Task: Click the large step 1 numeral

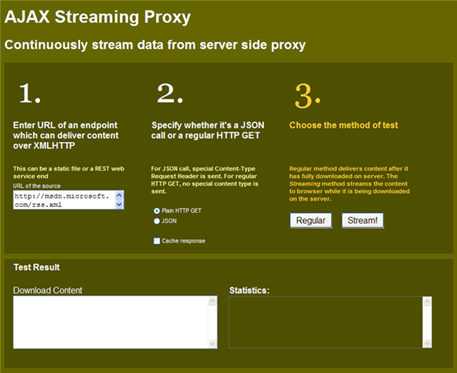Action: [30, 93]
